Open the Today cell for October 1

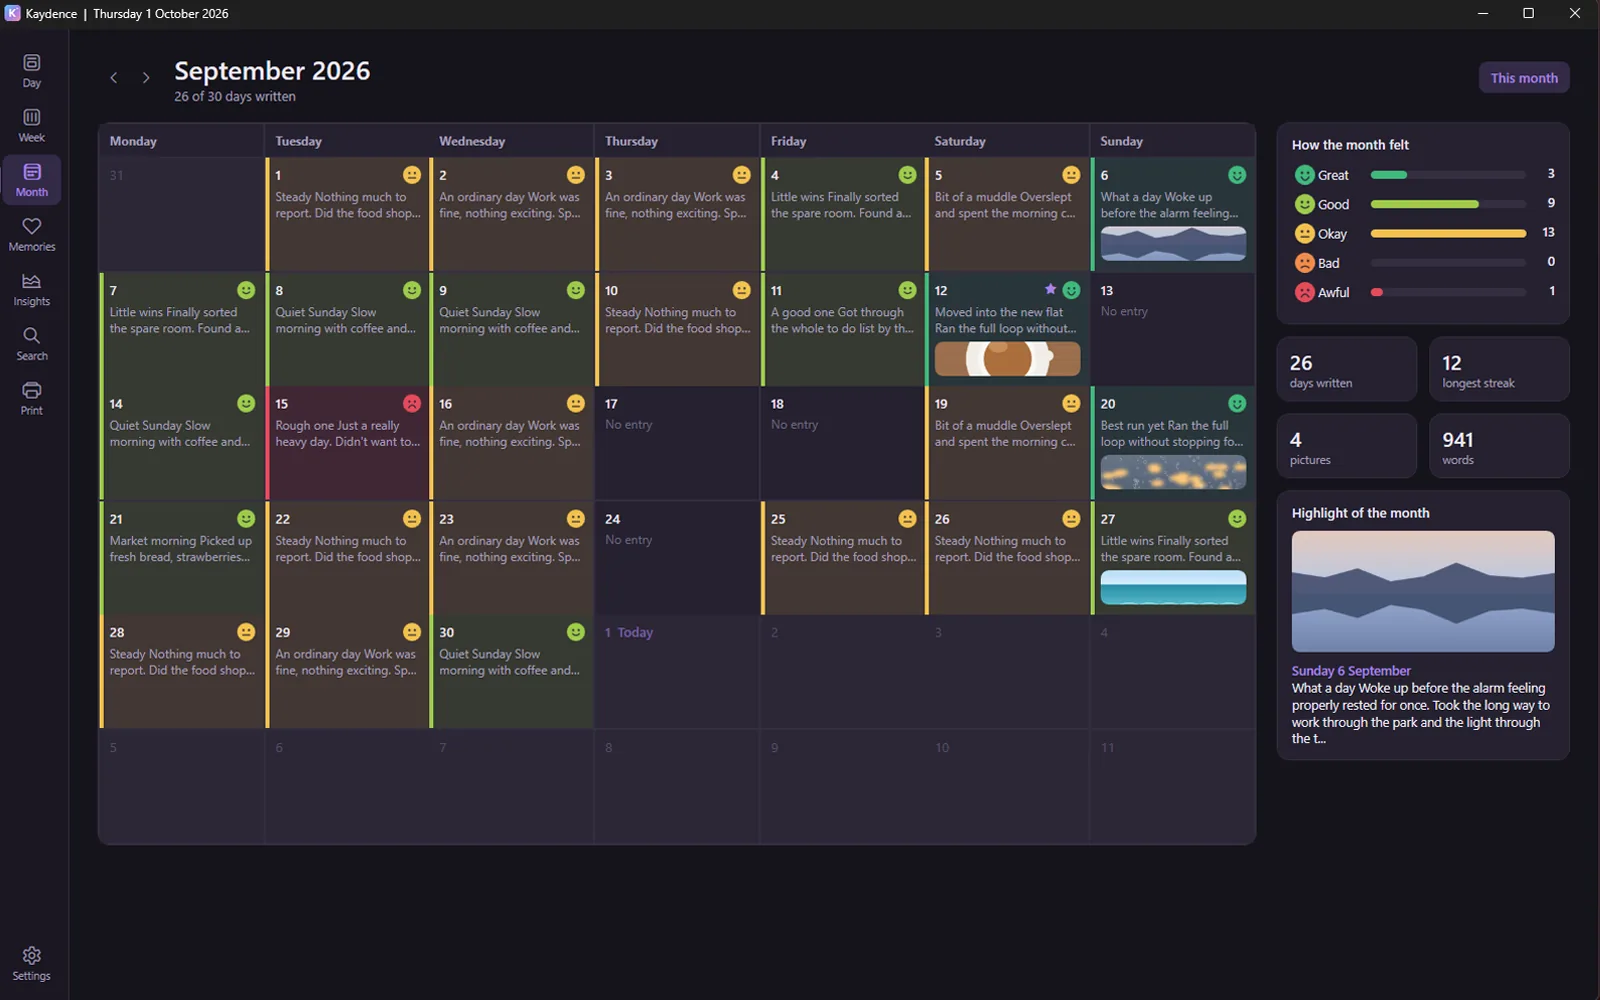[677, 671]
